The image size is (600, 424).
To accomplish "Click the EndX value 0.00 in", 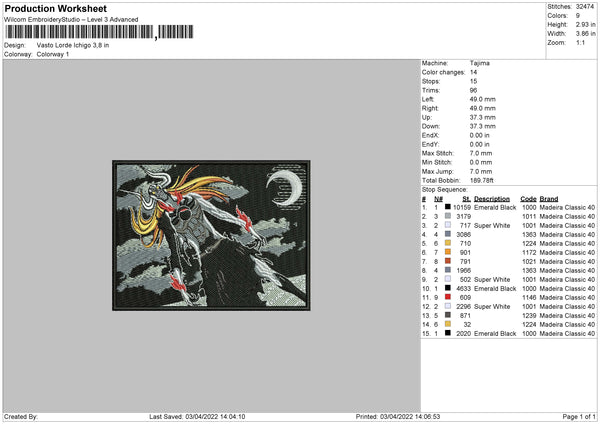I will [x=480, y=135].
